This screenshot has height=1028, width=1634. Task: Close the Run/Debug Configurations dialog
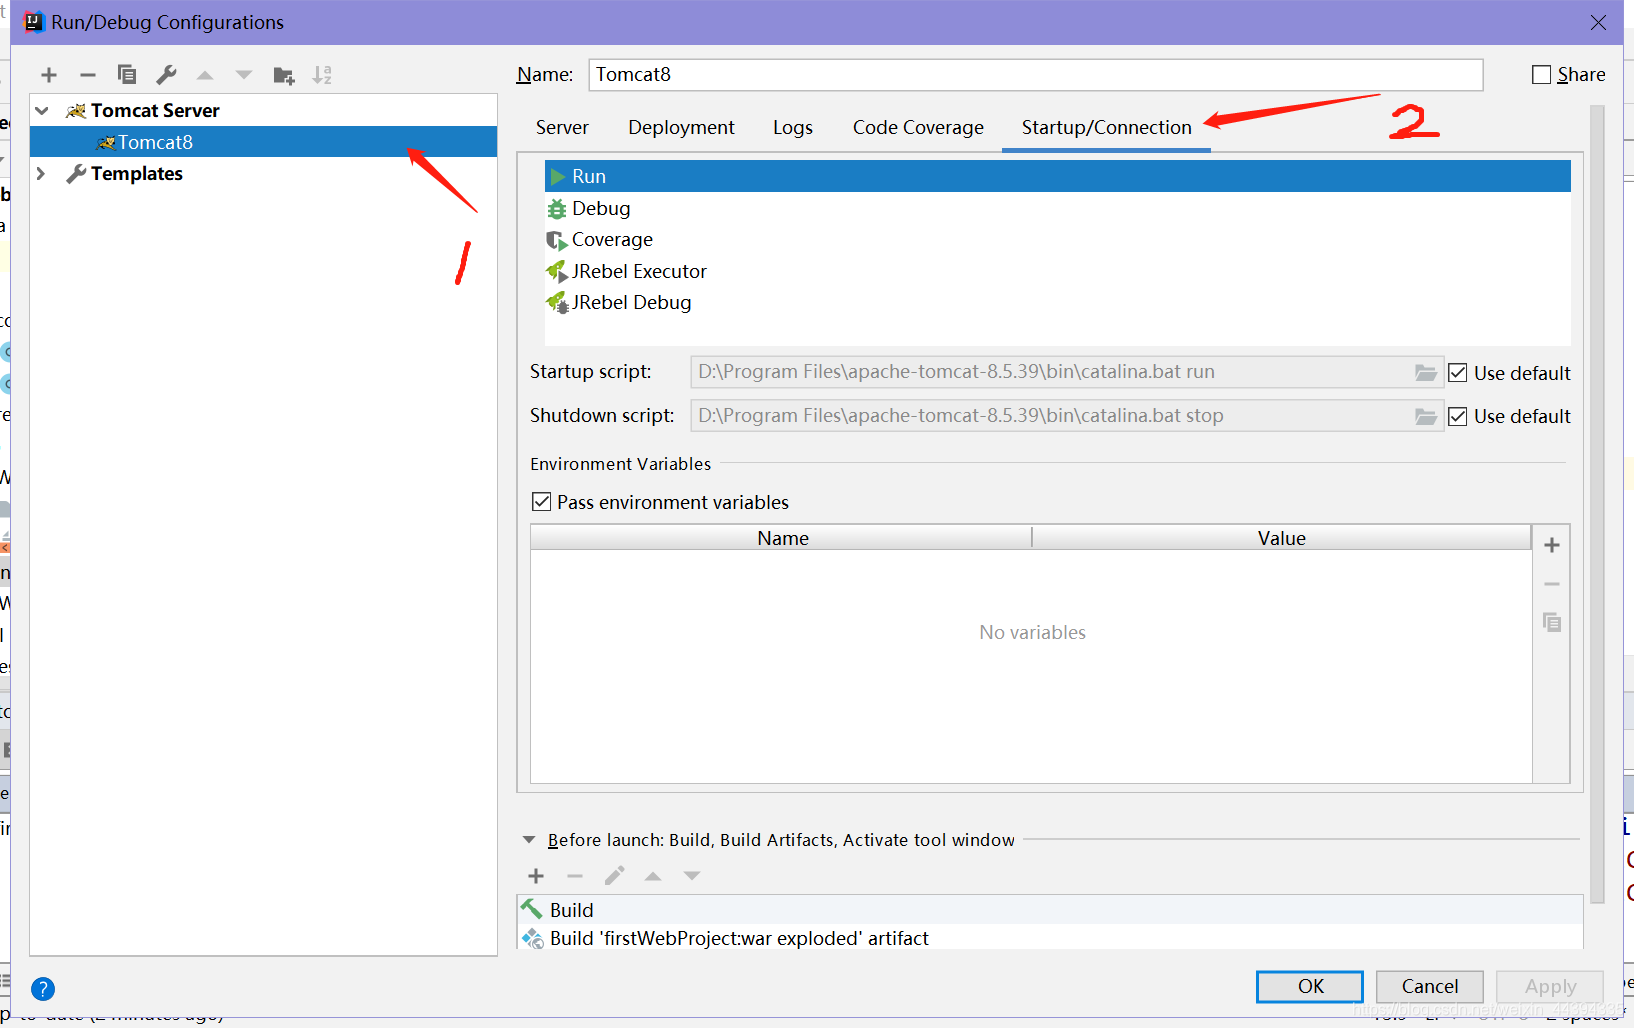pyautogui.click(x=1598, y=22)
